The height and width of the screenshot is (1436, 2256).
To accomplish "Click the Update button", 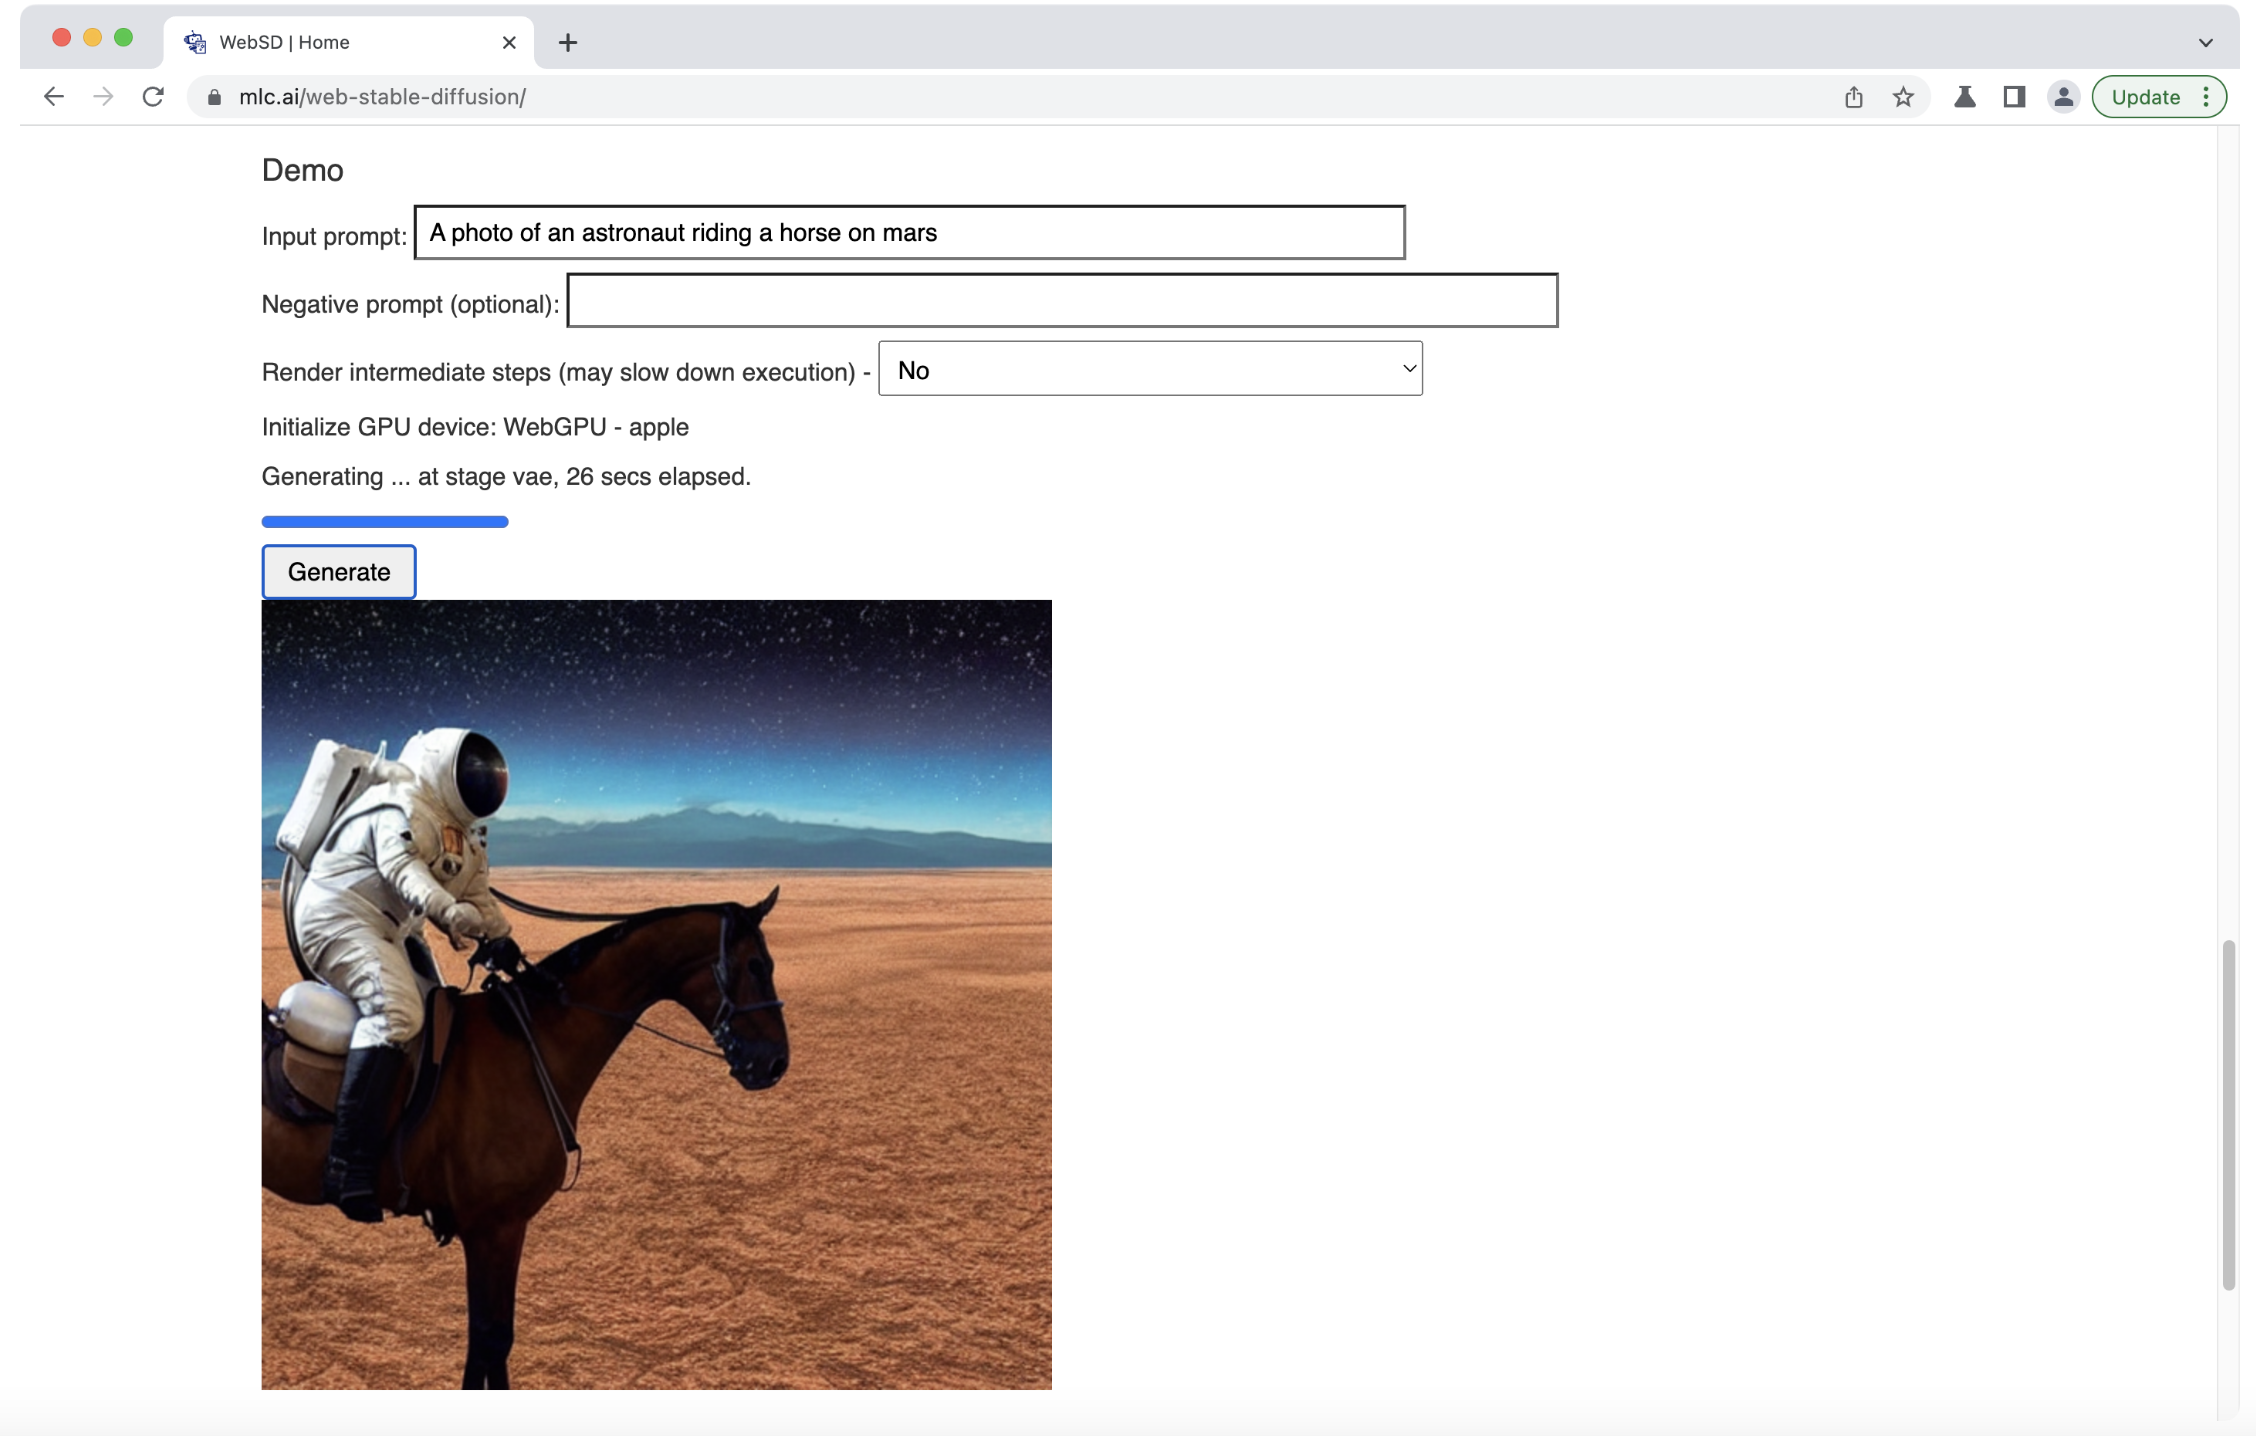I will (x=2145, y=96).
